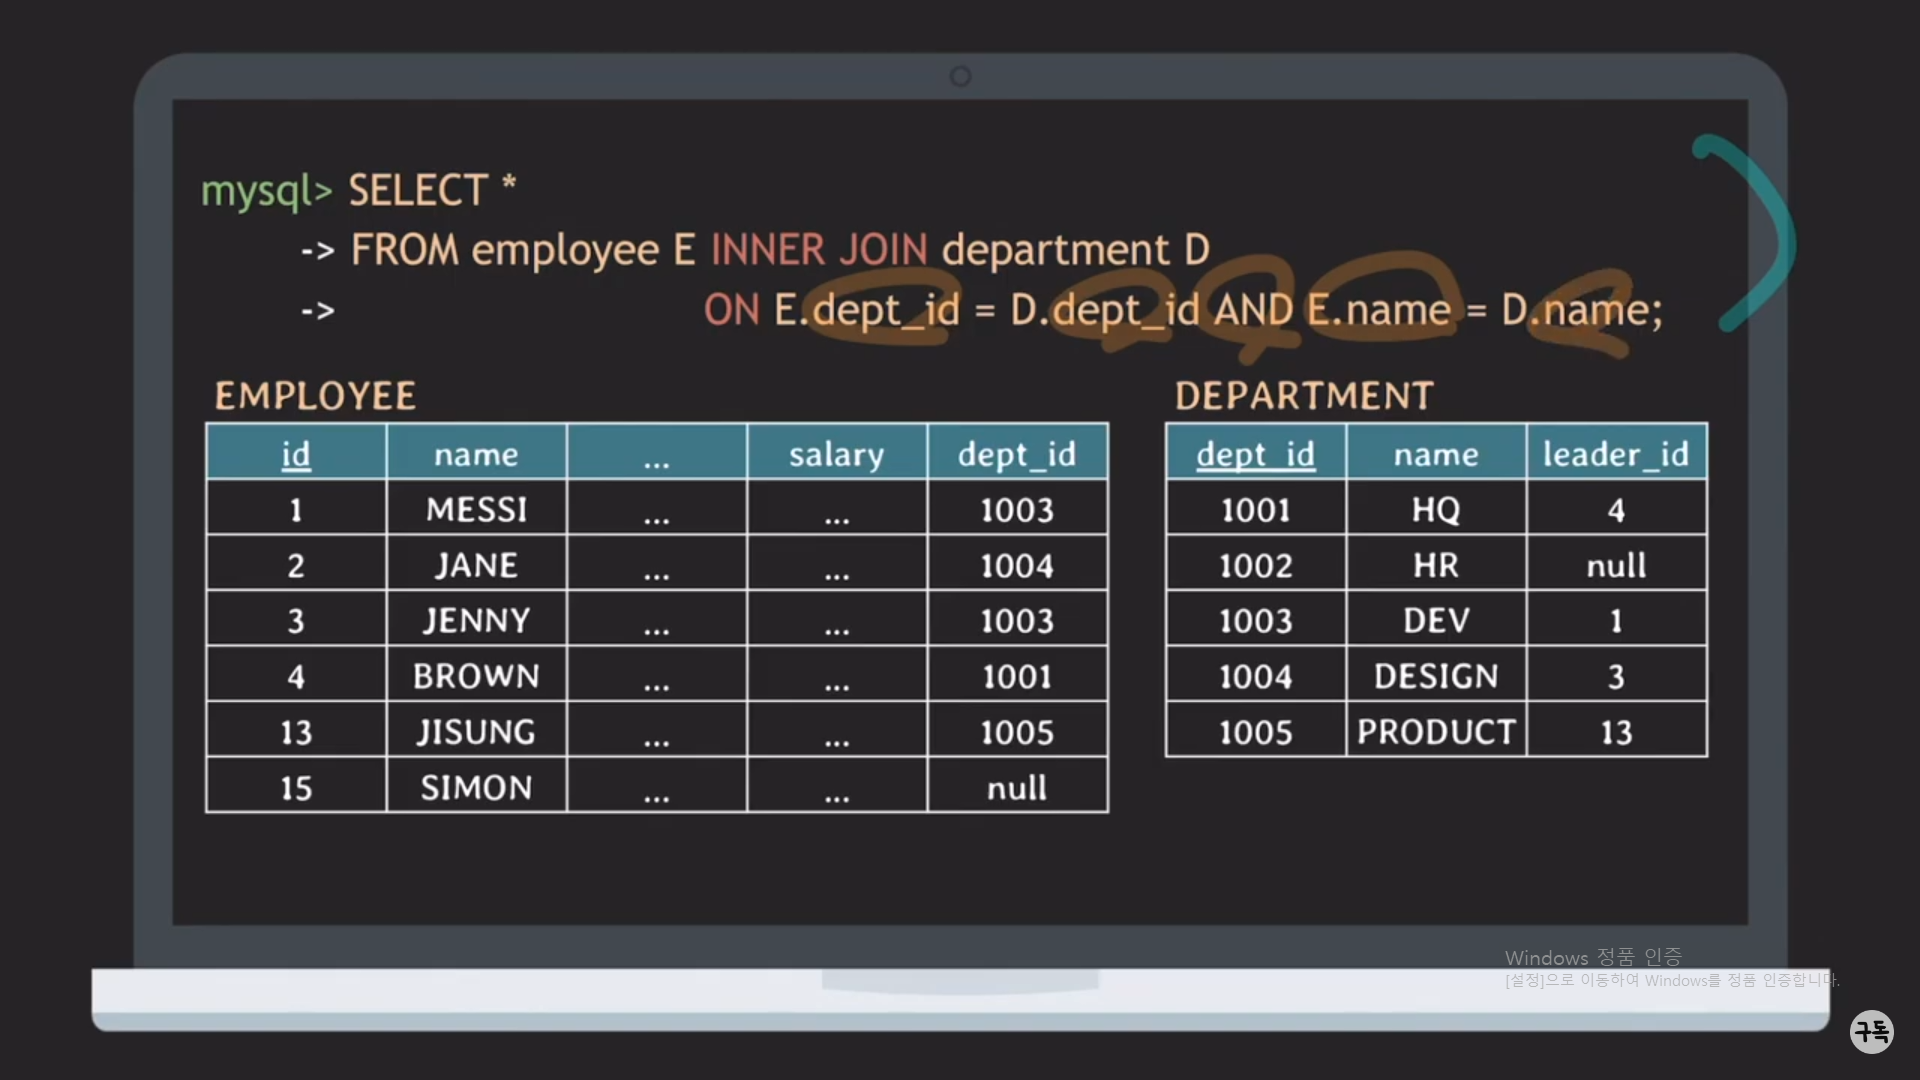1920x1080 pixels.
Task: Click the subscribe icon in bottom corner
Action: click(x=1871, y=1031)
